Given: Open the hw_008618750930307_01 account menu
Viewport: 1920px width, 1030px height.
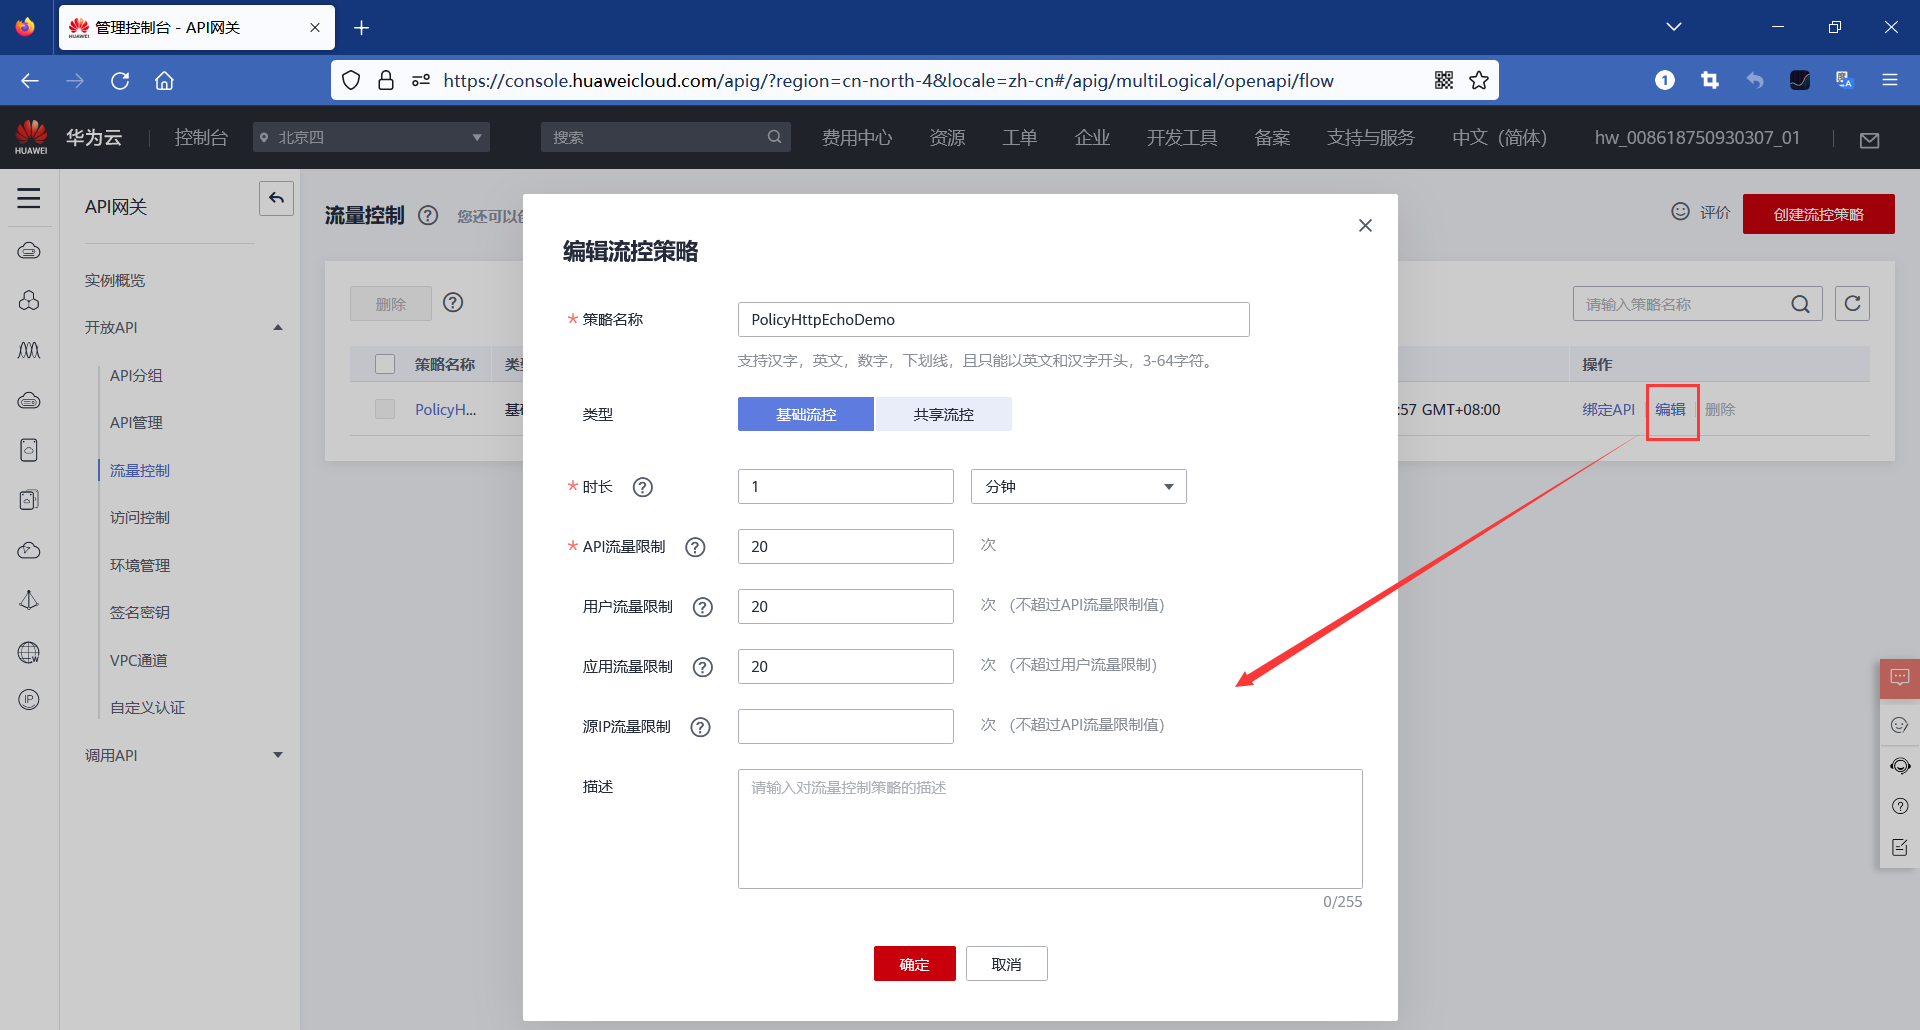Looking at the screenshot, I should click(x=1697, y=137).
